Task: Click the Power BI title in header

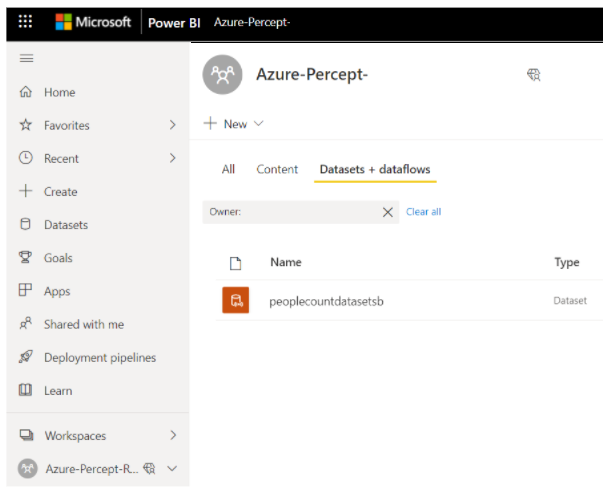Action: (174, 23)
